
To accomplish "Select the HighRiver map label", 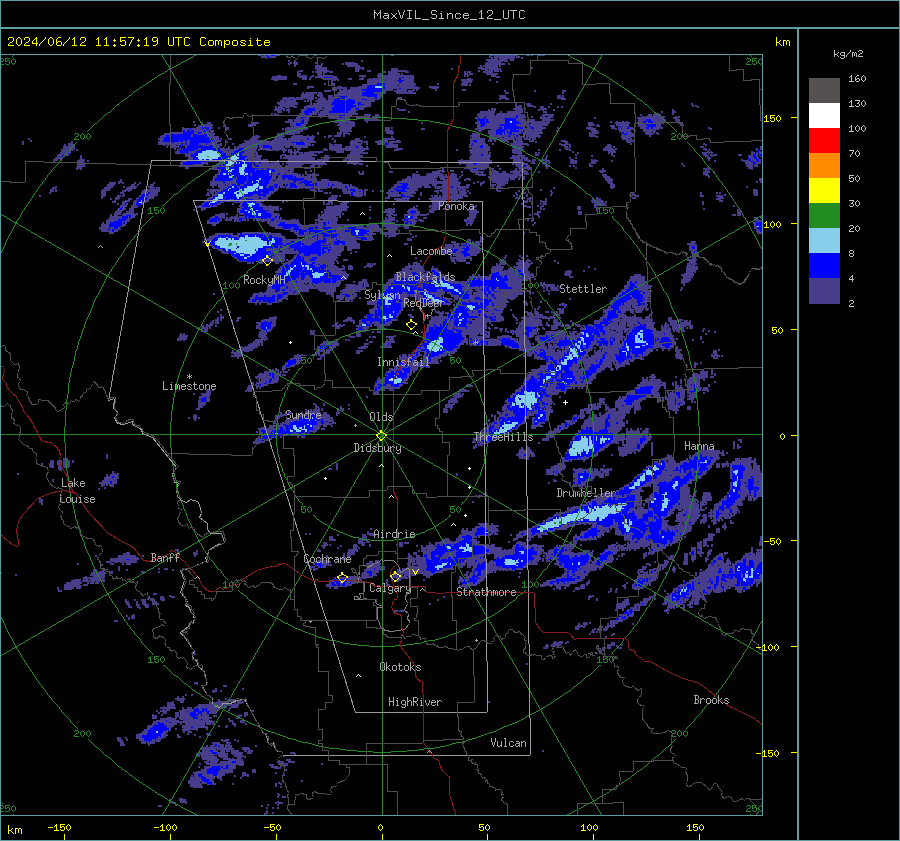I will [x=415, y=702].
